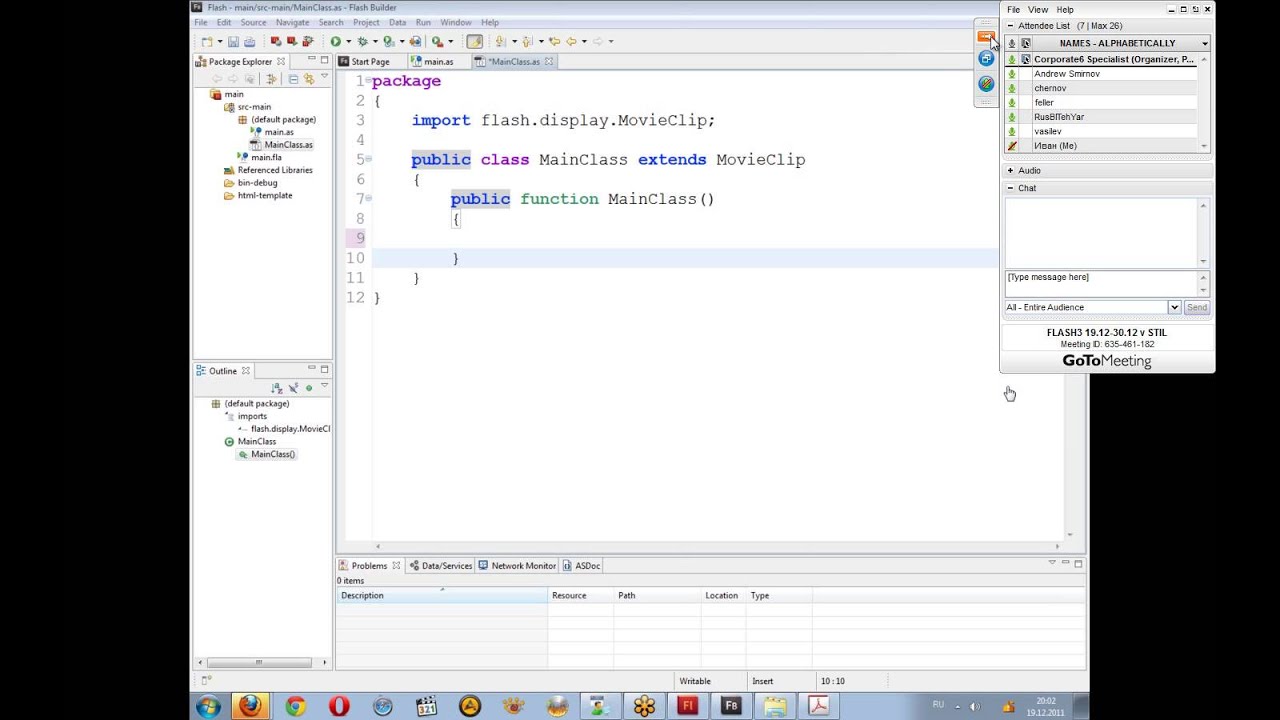This screenshot has width=1280, height=720.
Task: Click the blue screen sharing grab-tab icon
Action: pyautogui.click(x=986, y=59)
